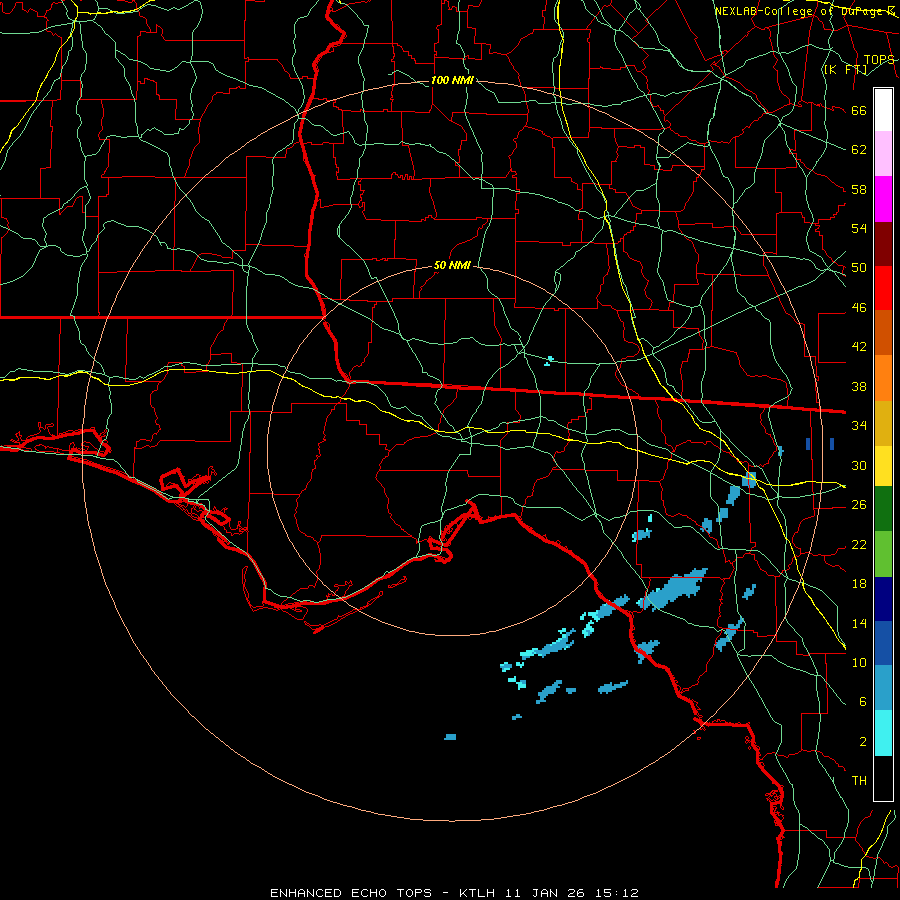The width and height of the screenshot is (900, 900).
Task: Click the '50 NMI' range ring label
Action: tap(452, 265)
